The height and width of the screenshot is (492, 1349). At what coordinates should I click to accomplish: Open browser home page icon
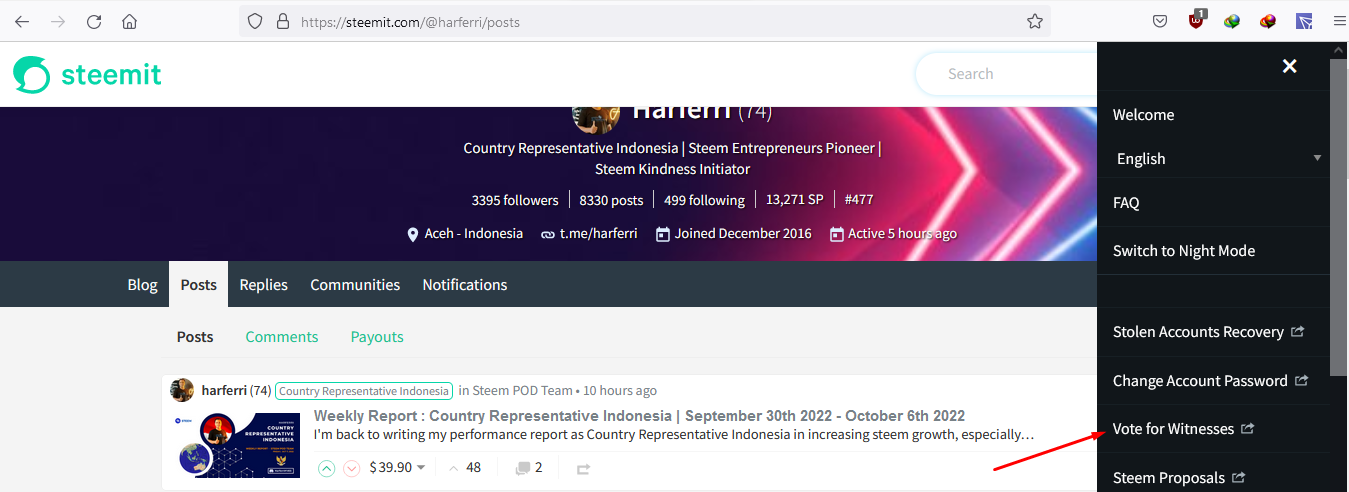[129, 21]
